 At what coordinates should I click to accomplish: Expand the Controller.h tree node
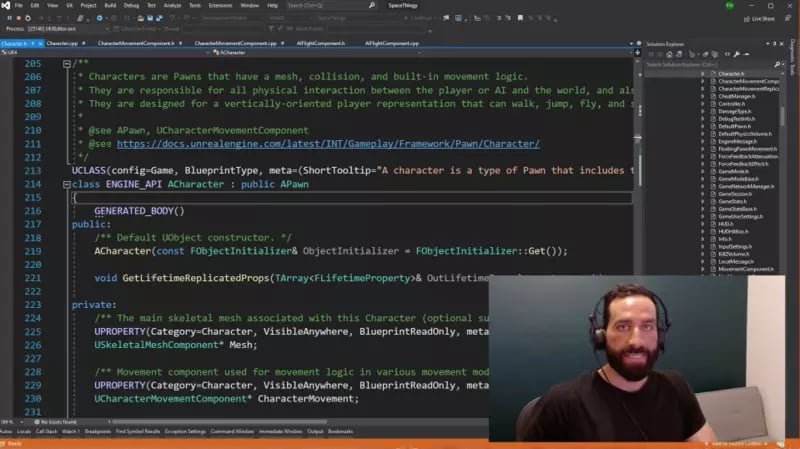(x=703, y=102)
